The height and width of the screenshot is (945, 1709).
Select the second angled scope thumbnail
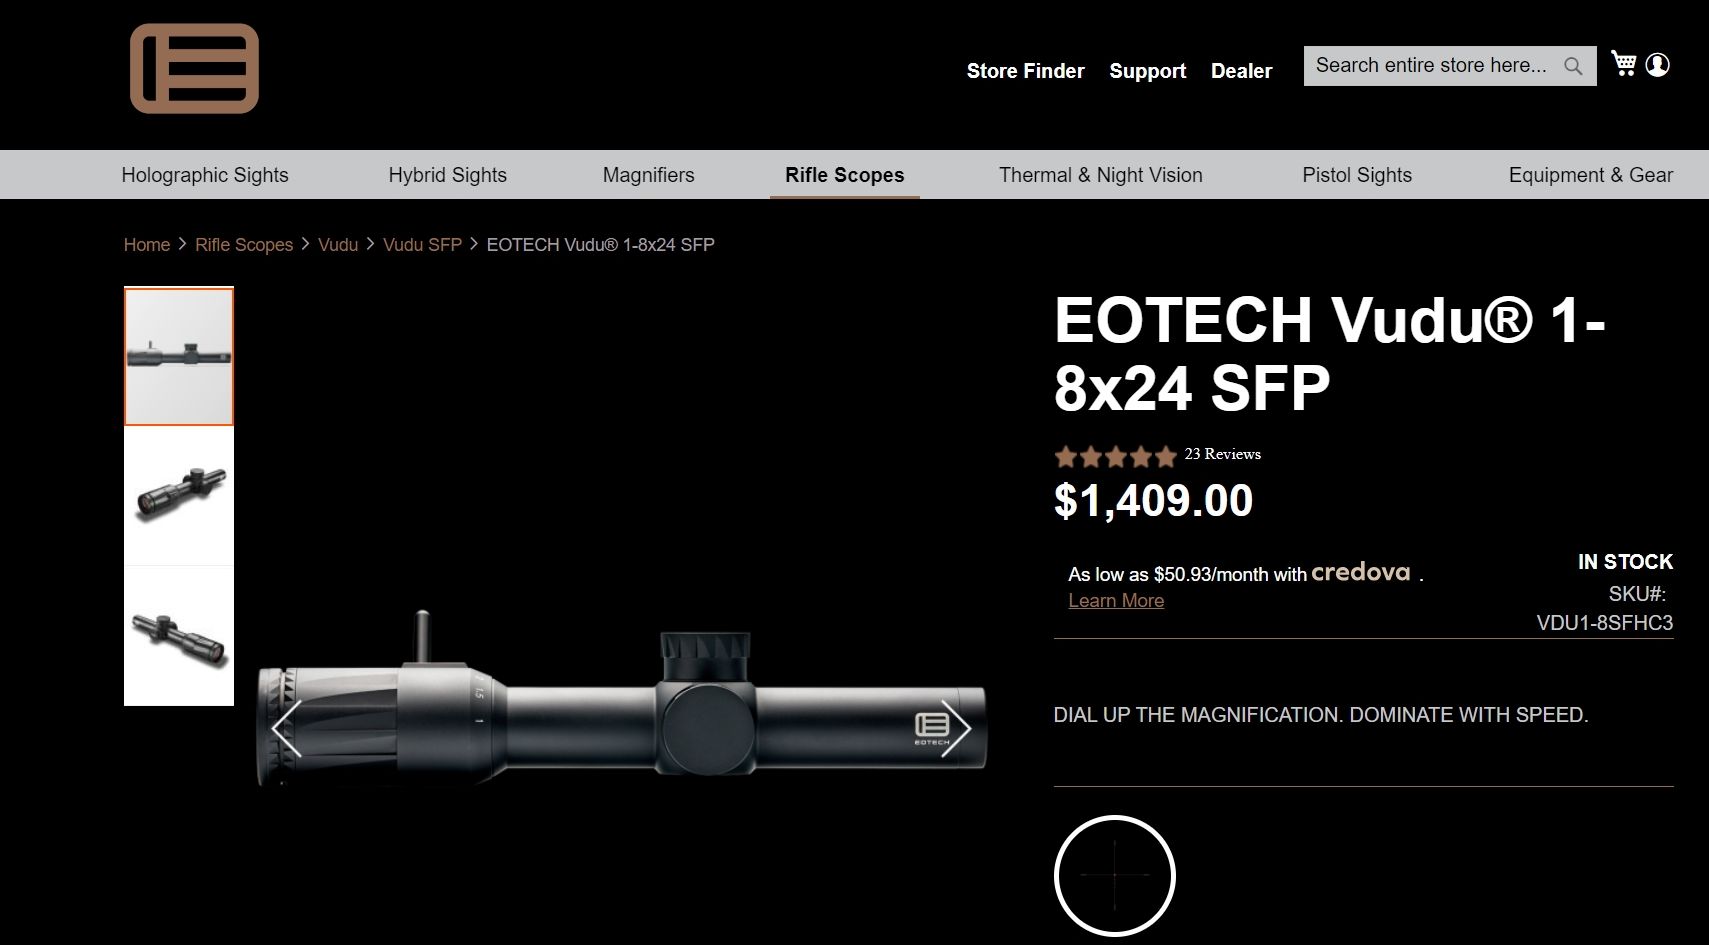179,496
